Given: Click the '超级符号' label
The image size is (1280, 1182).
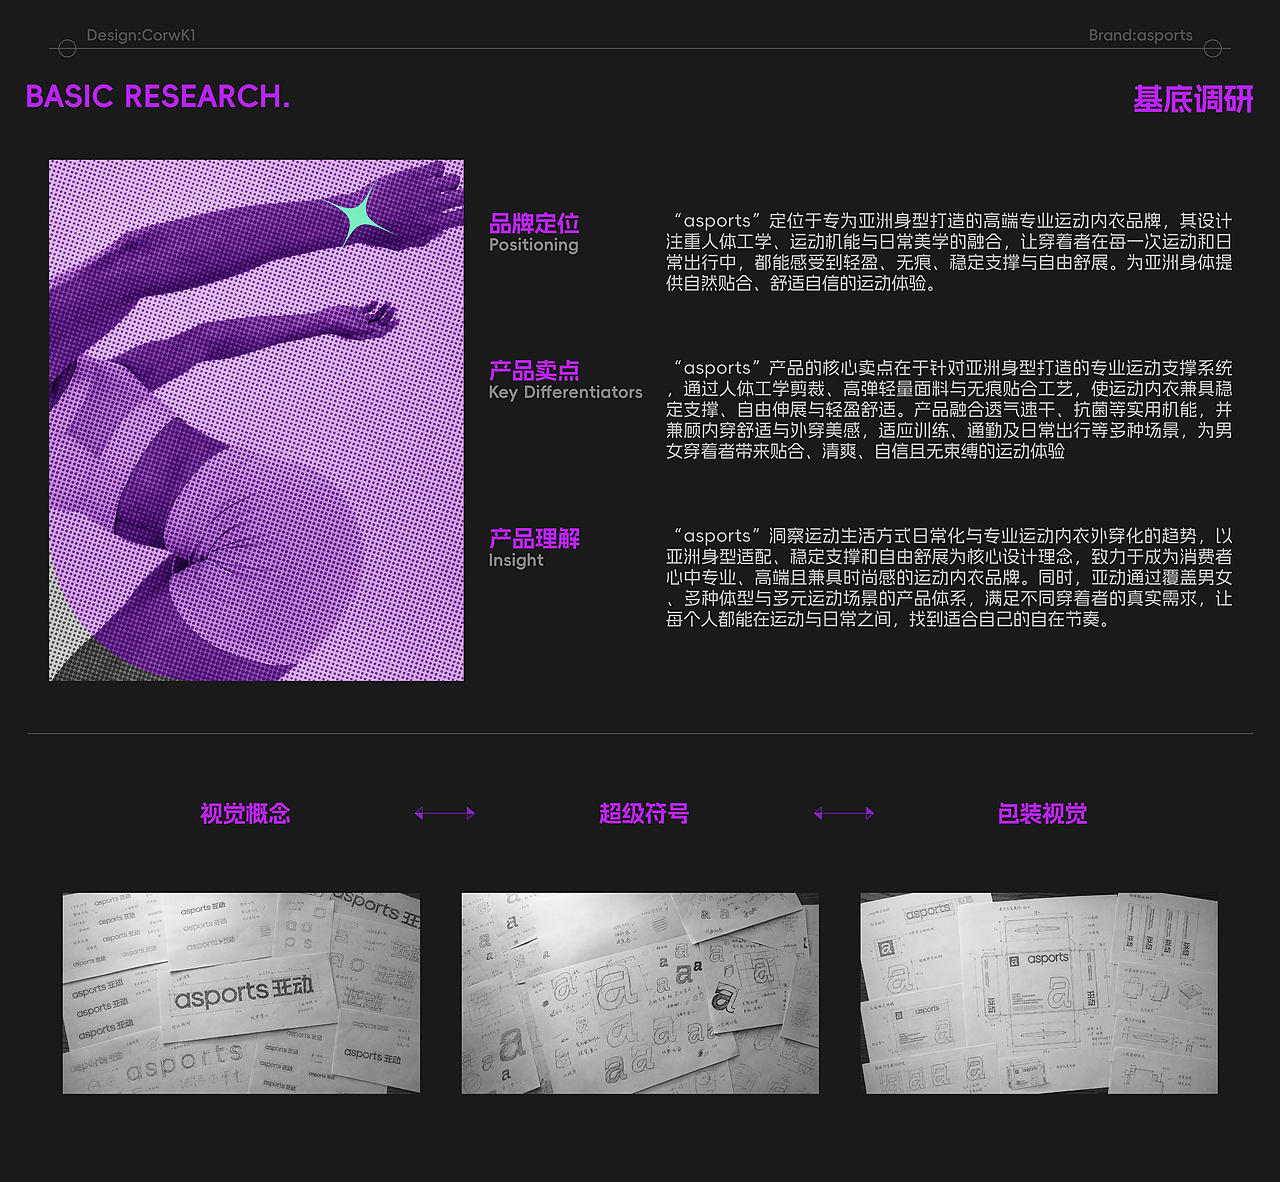Looking at the screenshot, I should coord(644,814).
